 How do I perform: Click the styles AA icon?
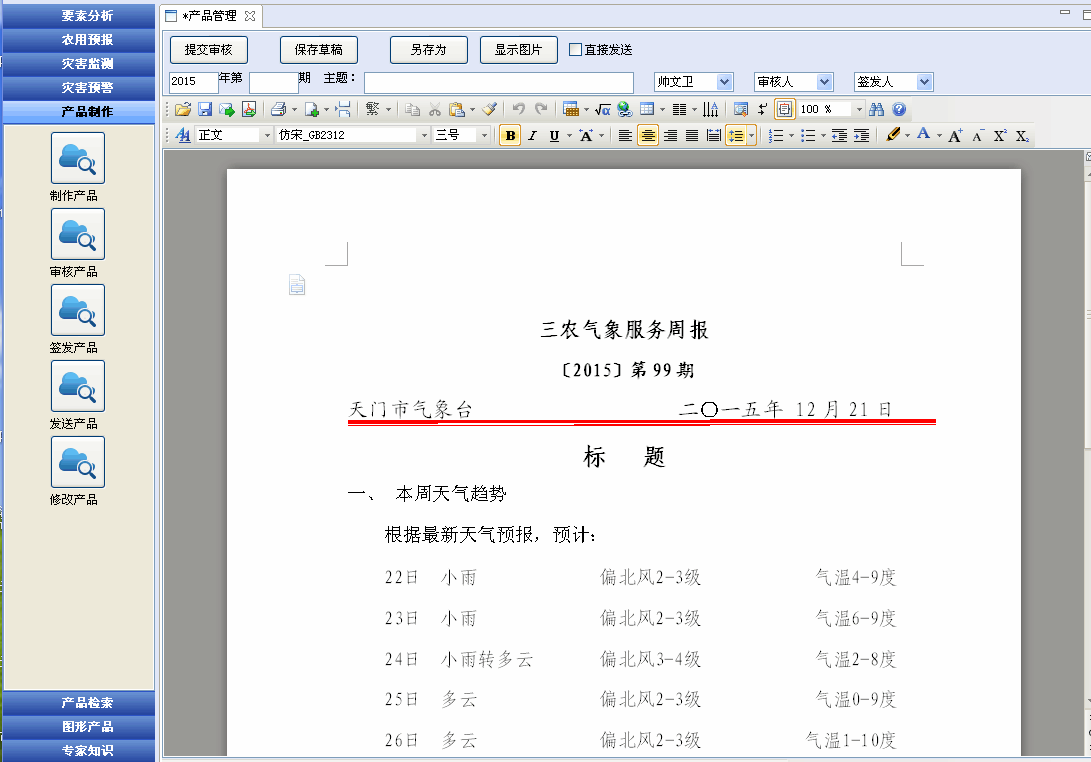pos(183,135)
